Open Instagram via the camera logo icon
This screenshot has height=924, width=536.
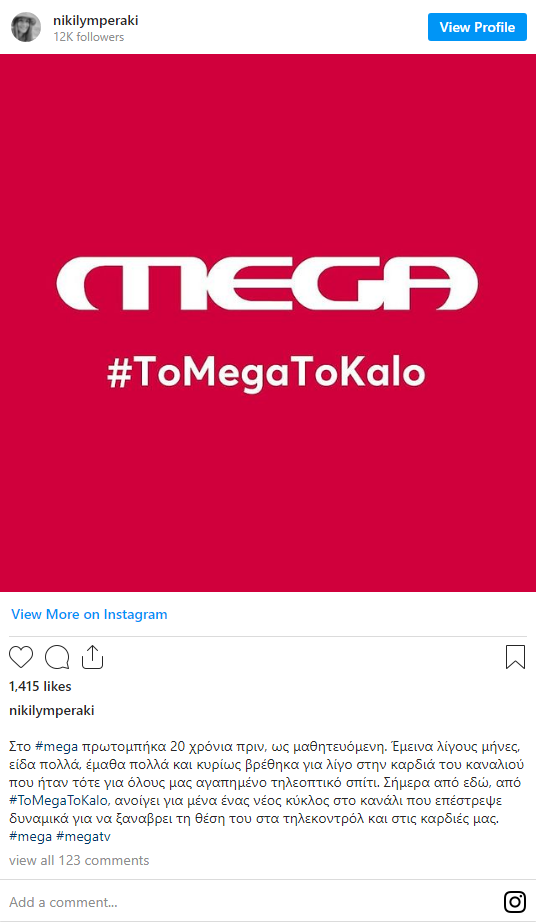(515, 902)
